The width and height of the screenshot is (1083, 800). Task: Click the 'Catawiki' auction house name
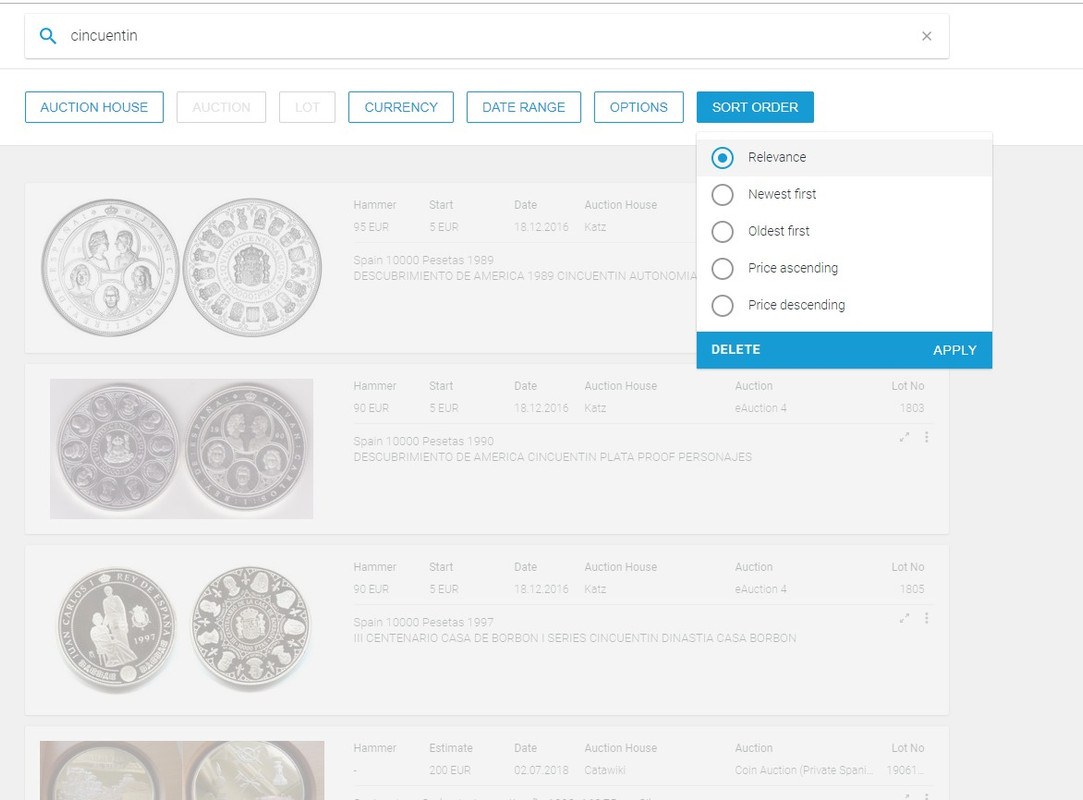[604, 770]
